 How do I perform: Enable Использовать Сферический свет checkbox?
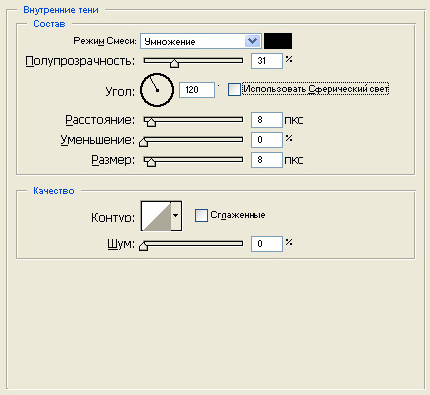(234, 89)
